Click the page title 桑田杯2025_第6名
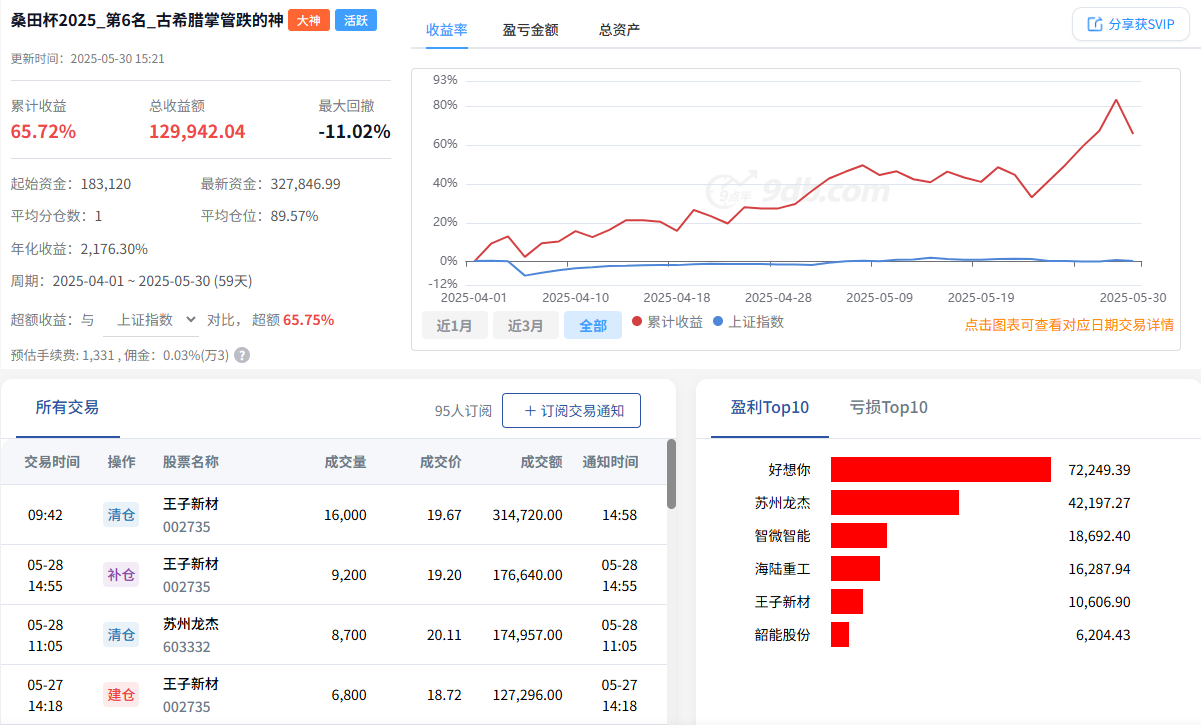 [146, 20]
